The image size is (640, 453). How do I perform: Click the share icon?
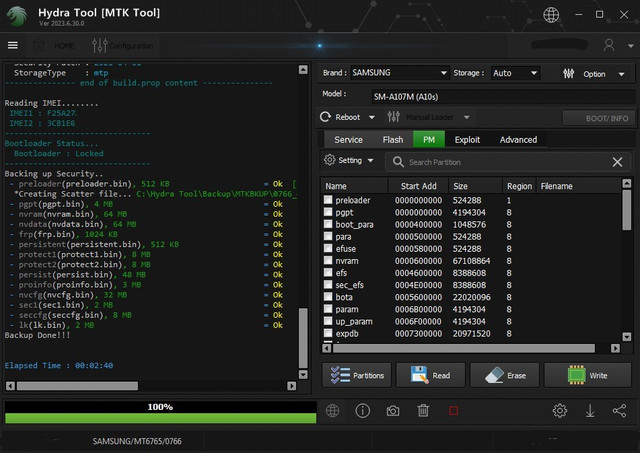click(619, 411)
